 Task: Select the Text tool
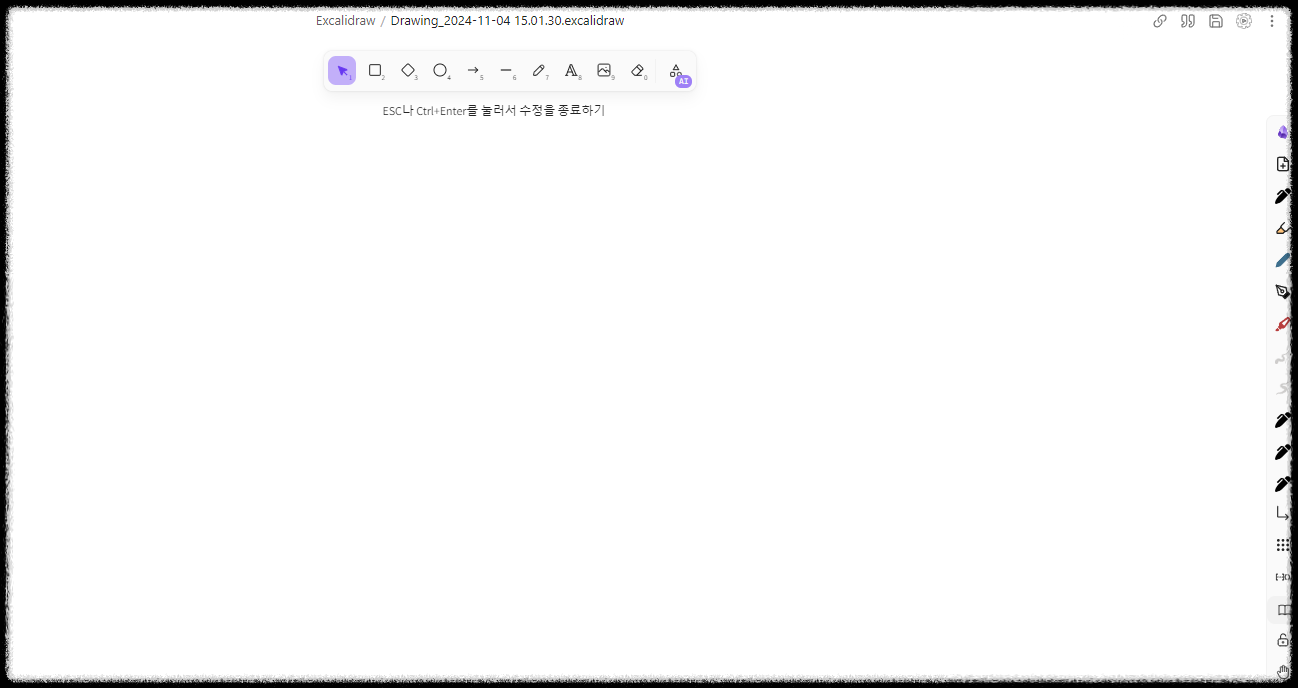(x=572, y=70)
